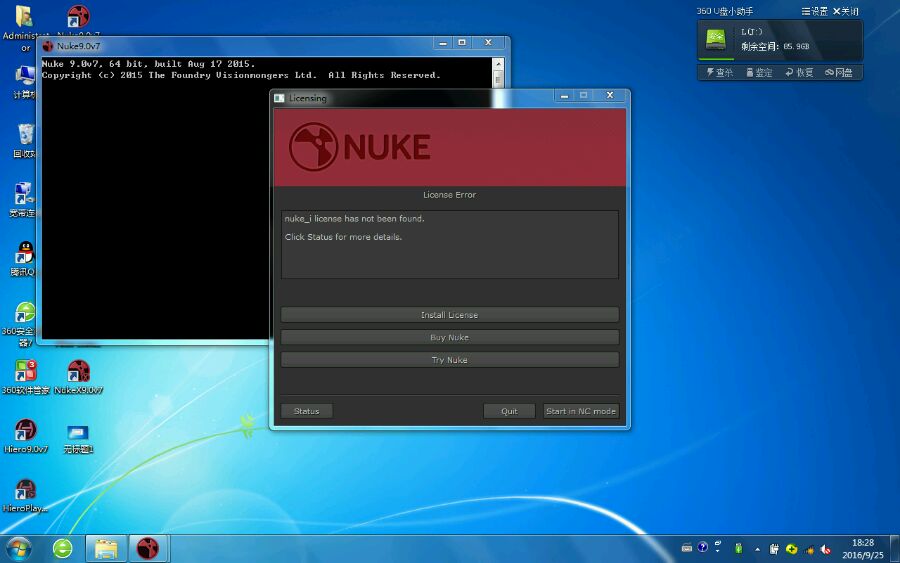Click the Nuke icon in the taskbar

click(148, 548)
